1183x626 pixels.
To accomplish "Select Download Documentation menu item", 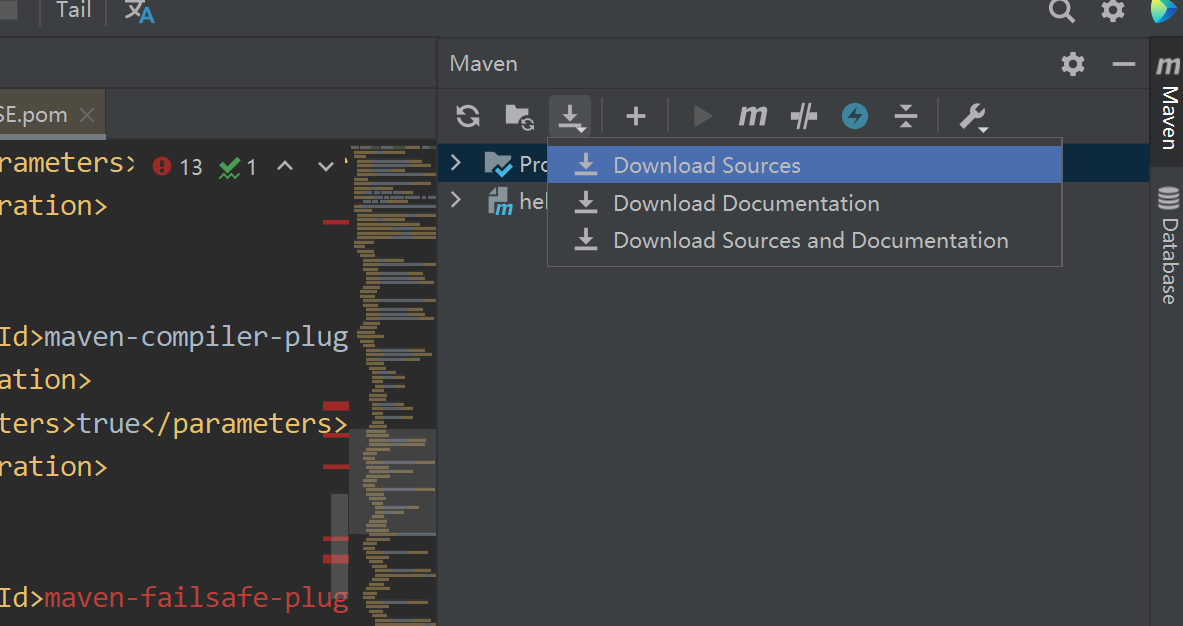I will click(x=804, y=203).
